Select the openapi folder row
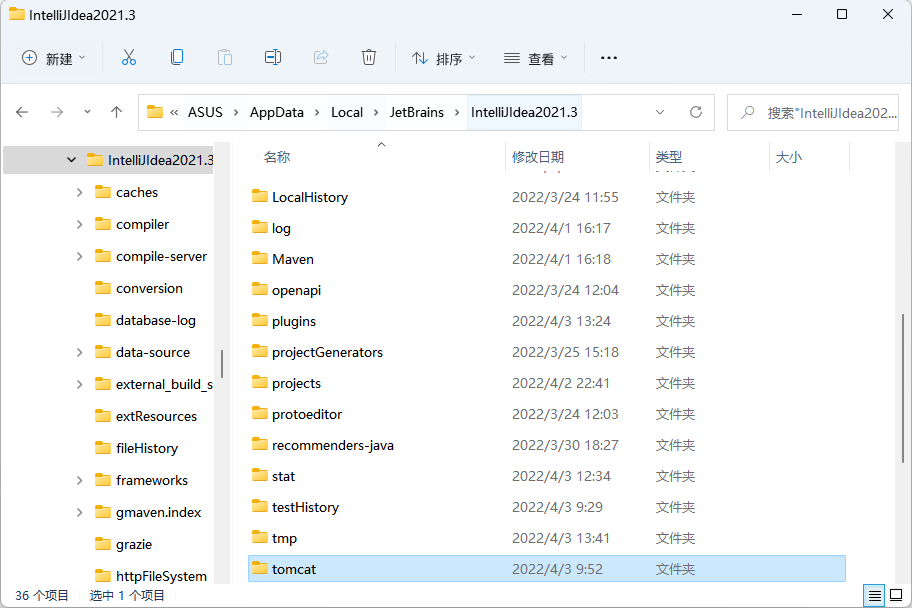Viewport: 912px width, 608px height. coord(547,290)
